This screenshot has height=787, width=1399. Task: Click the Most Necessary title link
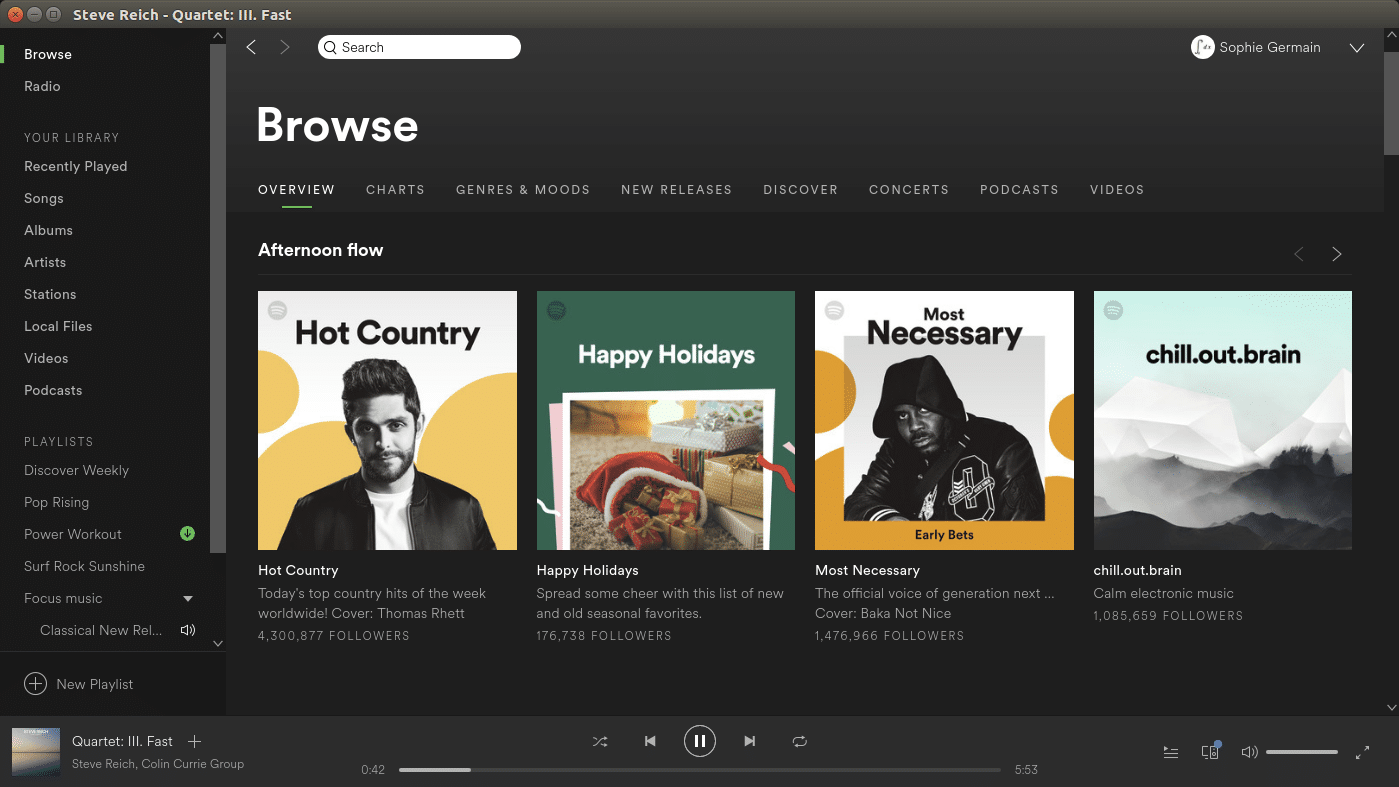pos(867,570)
